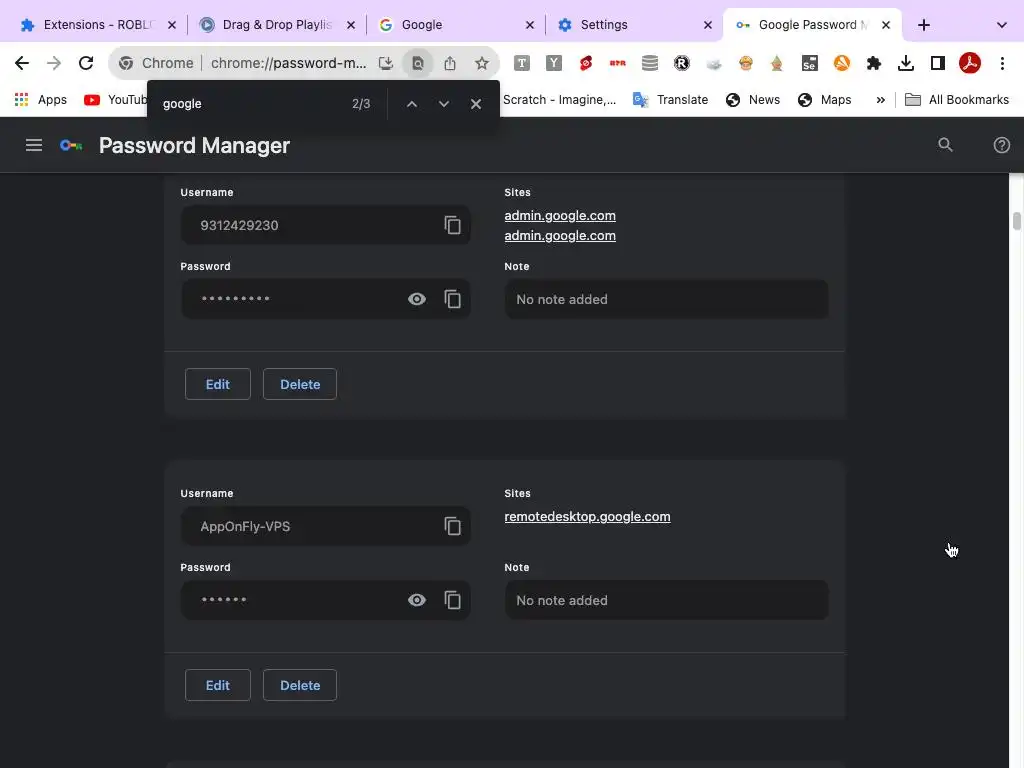The height and width of the screenshot is (768, 1024).
Task: Go back to previous page
Action: (x=22, y=63)
